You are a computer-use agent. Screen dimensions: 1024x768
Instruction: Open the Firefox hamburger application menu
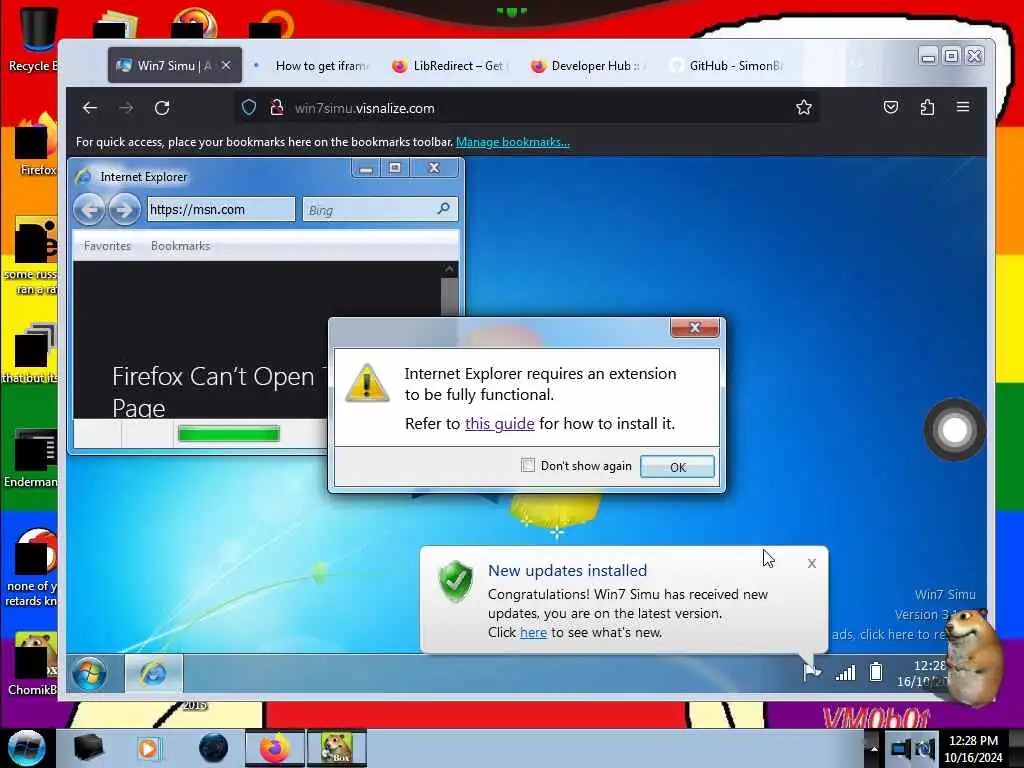click(963, 106)
